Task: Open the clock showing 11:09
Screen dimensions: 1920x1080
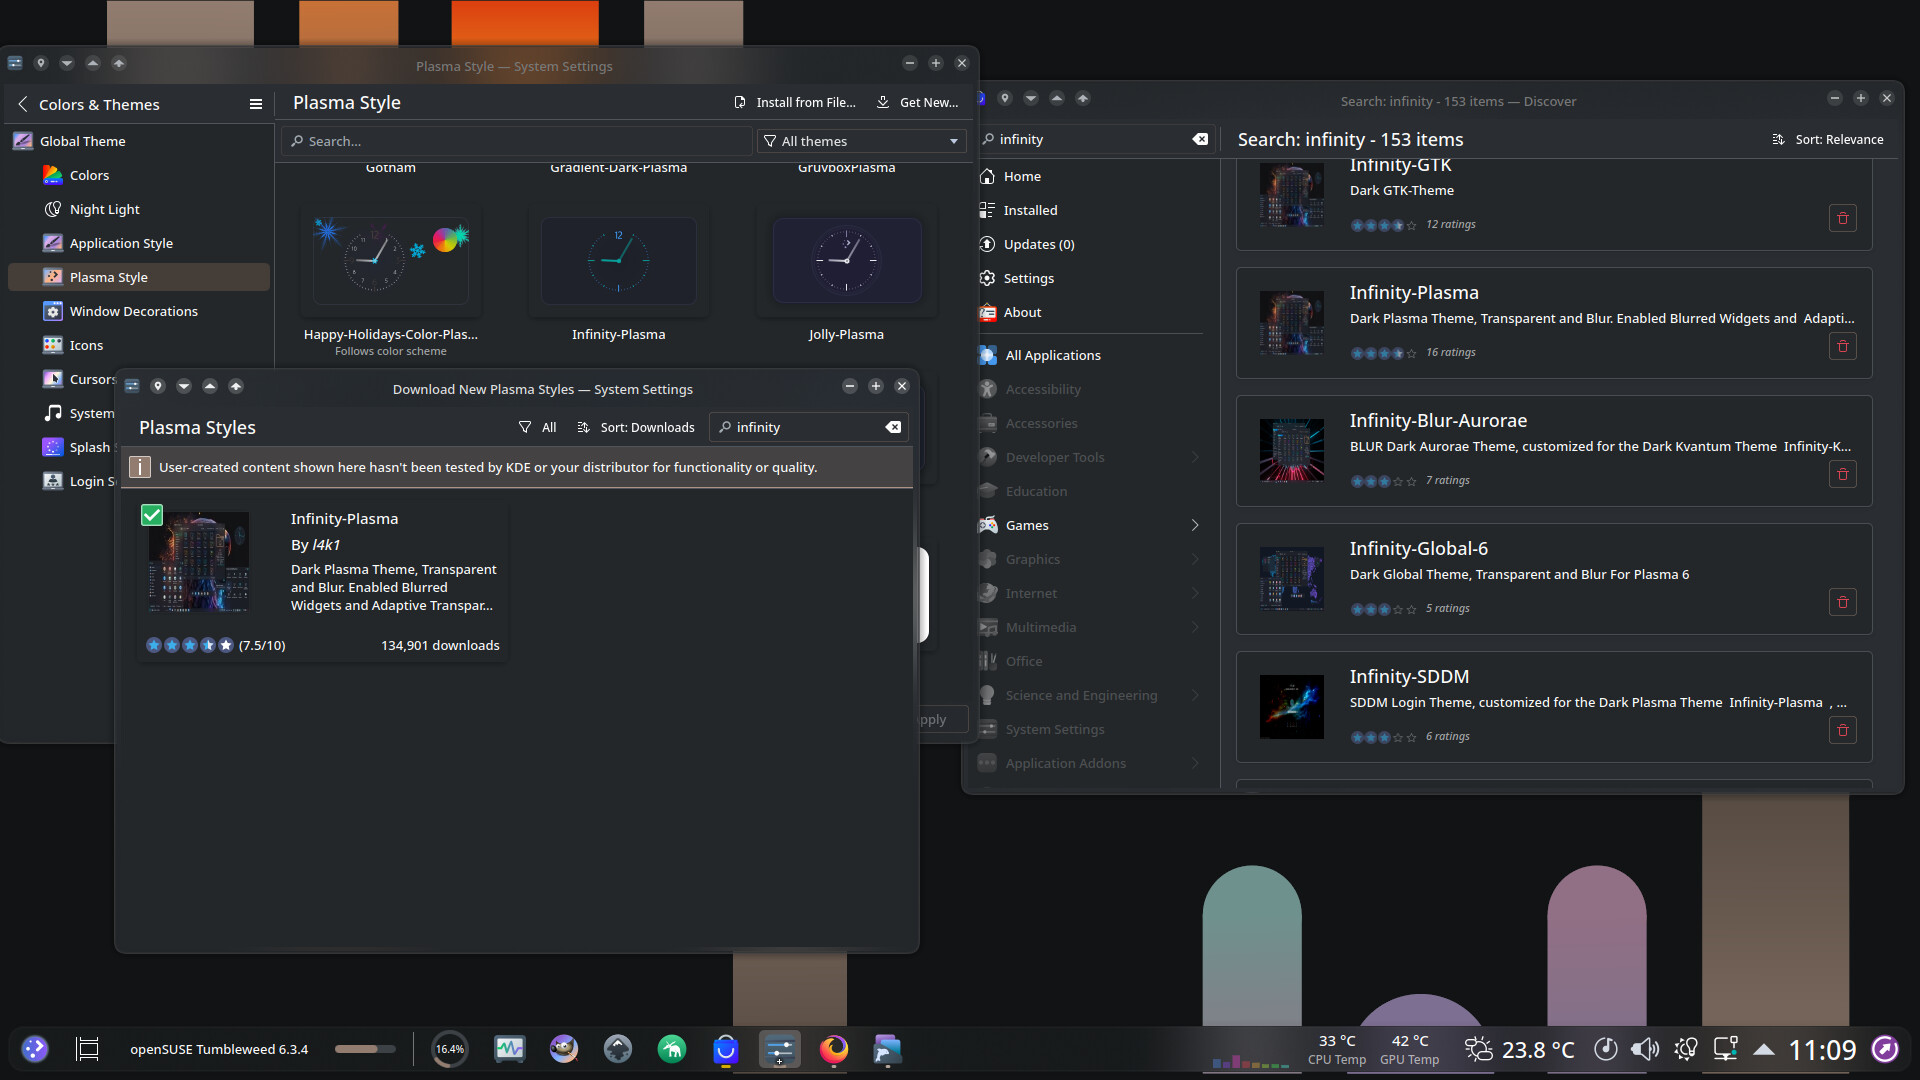Action: pyautogui.click(x=1821, y=1049)
